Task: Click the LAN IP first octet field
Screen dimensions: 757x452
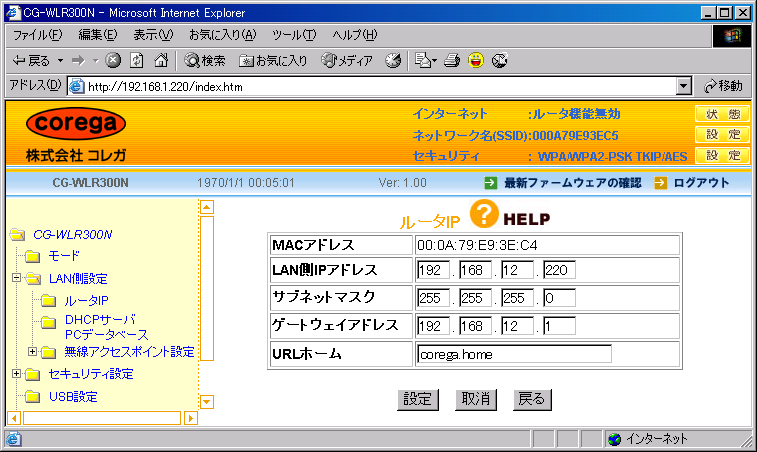Action: click(433, 270)
